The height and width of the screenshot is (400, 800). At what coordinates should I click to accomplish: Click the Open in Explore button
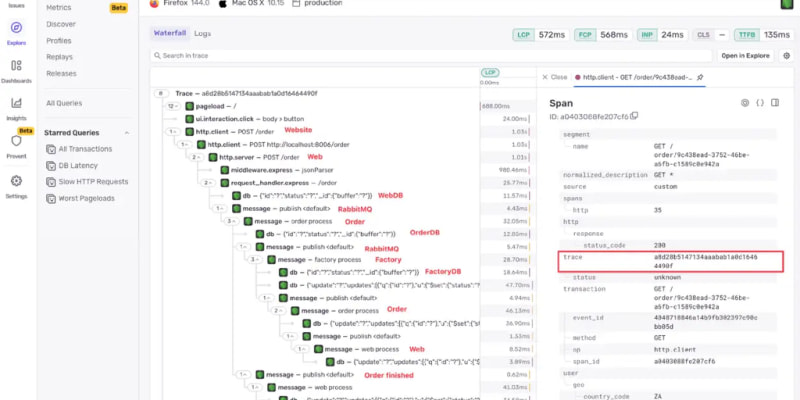(x=745, y=56)
